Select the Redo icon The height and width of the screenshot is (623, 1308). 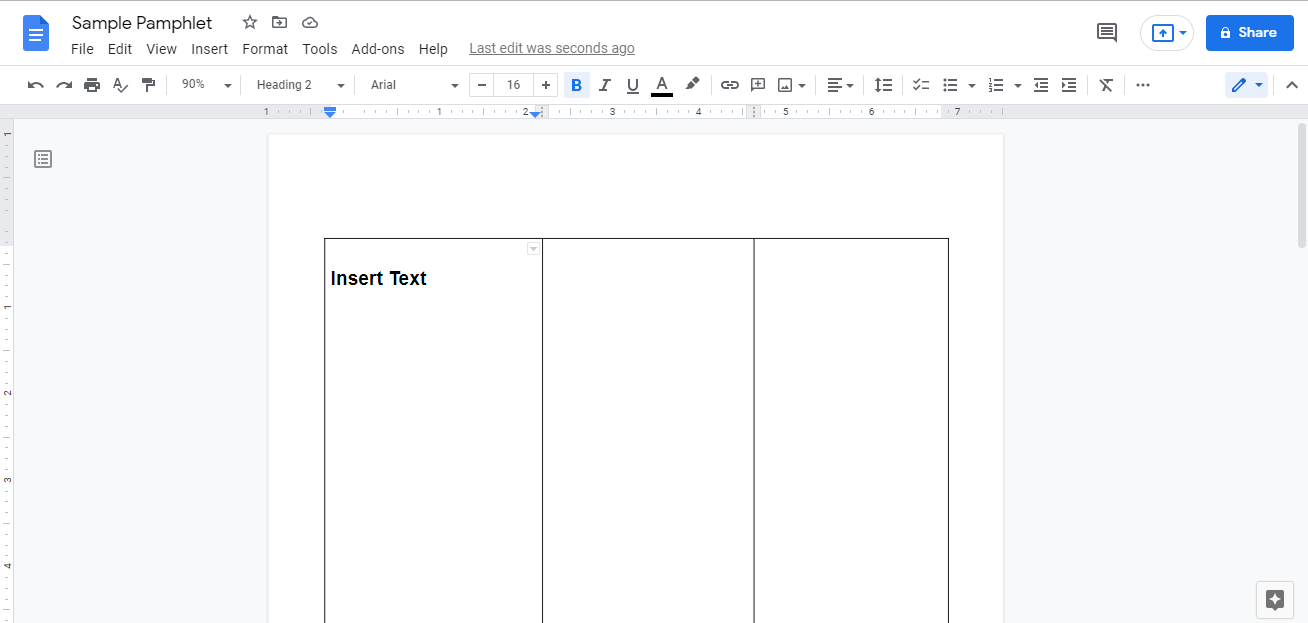[63, 85]
